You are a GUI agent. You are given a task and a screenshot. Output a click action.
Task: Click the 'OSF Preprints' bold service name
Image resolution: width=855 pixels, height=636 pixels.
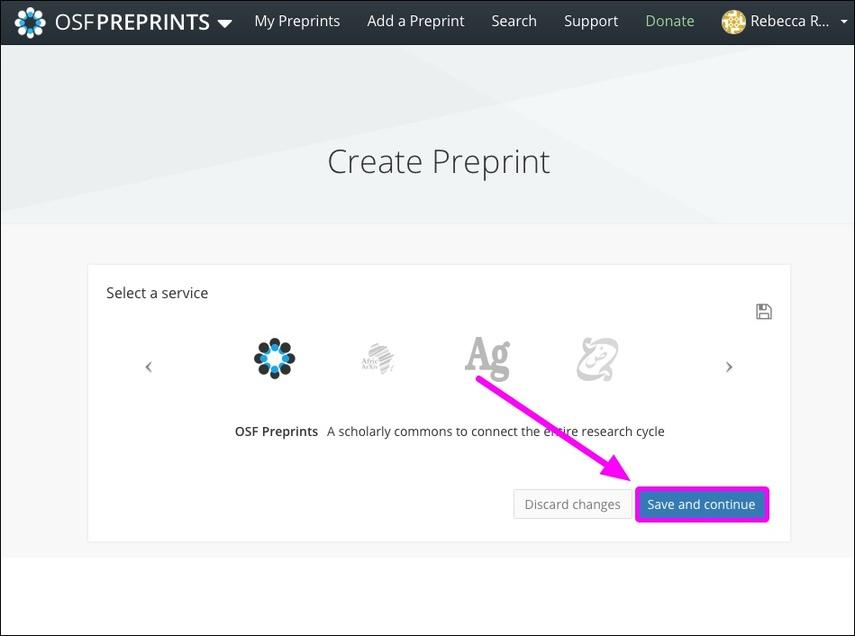[x=276, y=431]
